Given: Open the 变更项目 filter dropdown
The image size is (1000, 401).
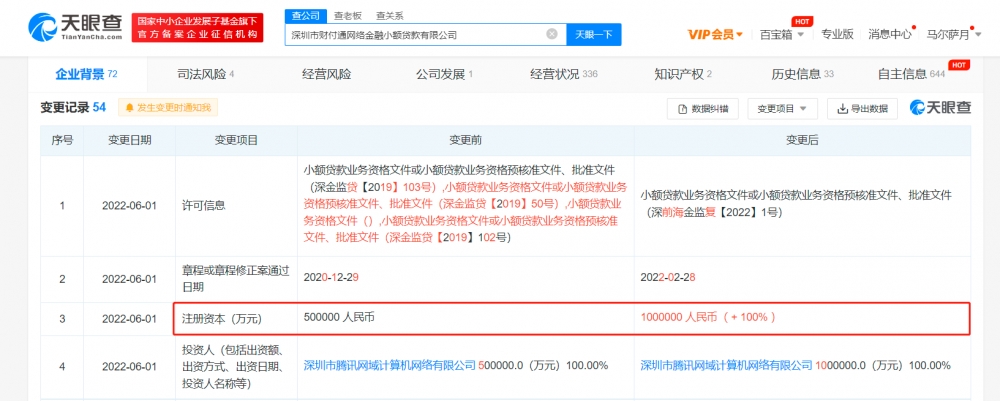Looking at the screenshot, I should 783,108.
